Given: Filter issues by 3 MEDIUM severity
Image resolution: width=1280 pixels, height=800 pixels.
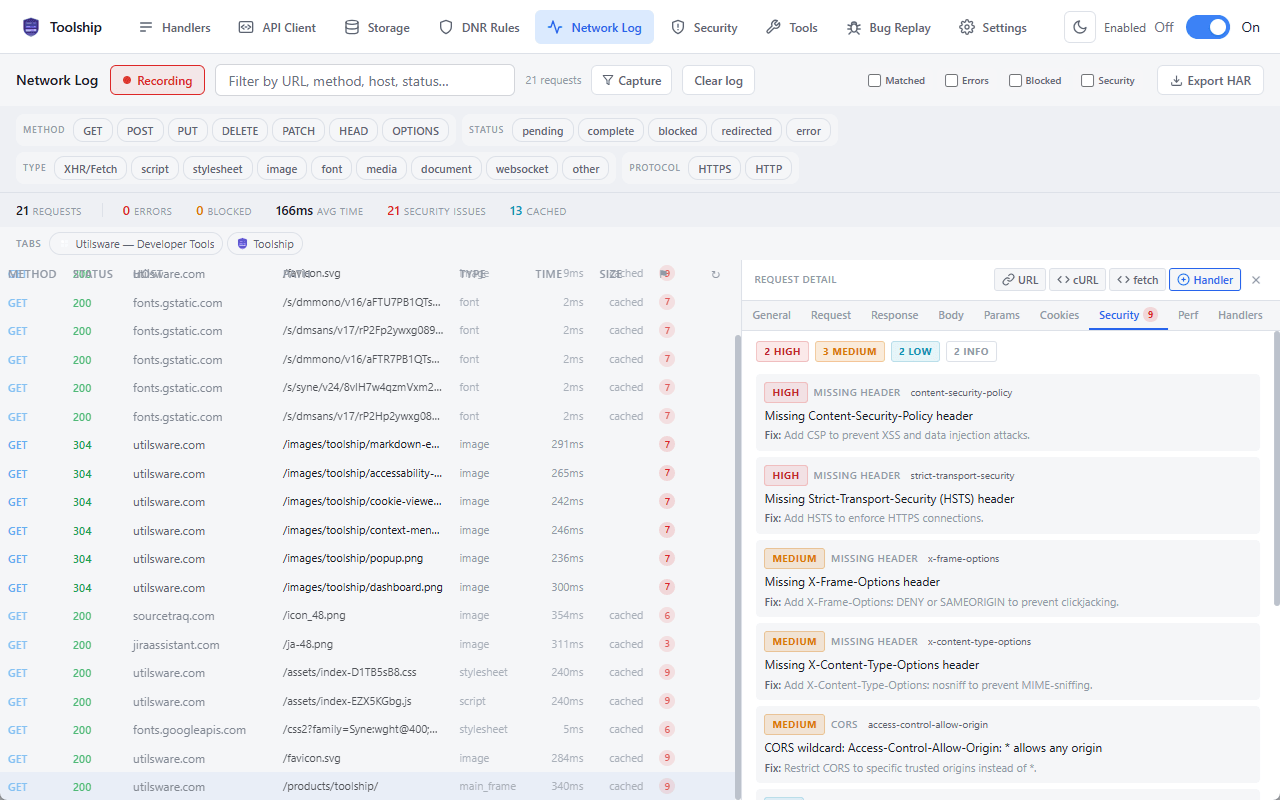Looking at the screenshot, I should click(x=849, y=351).
